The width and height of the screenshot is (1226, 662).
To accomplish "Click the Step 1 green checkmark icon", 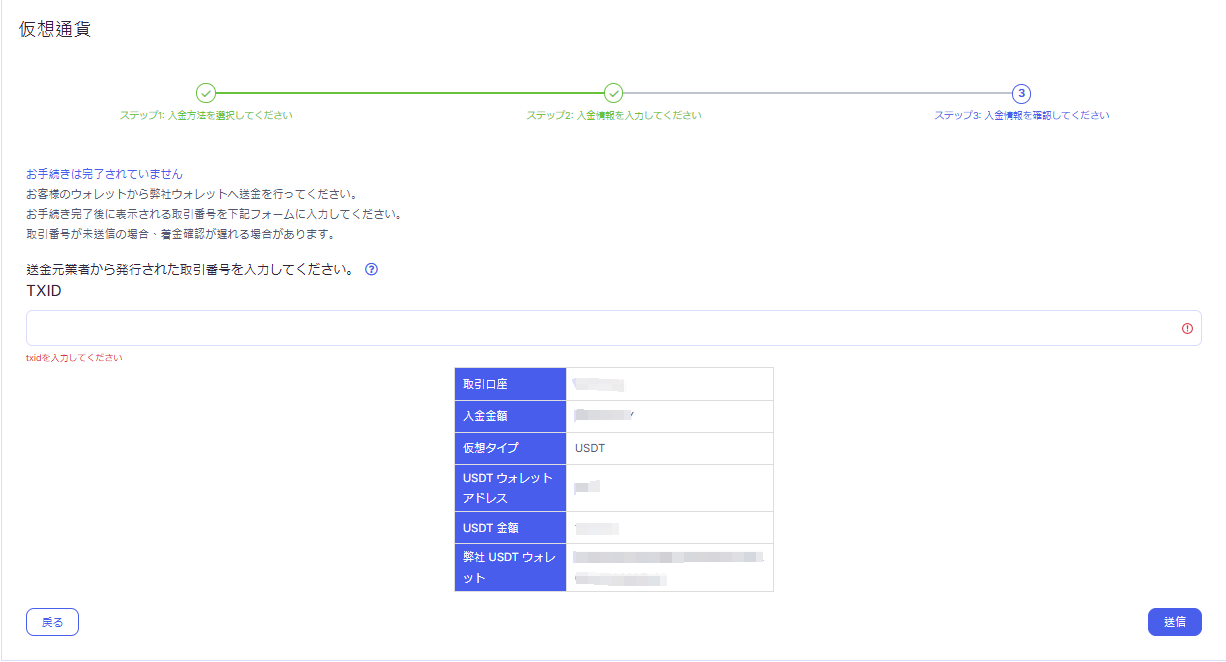I will tap(206, 93).
